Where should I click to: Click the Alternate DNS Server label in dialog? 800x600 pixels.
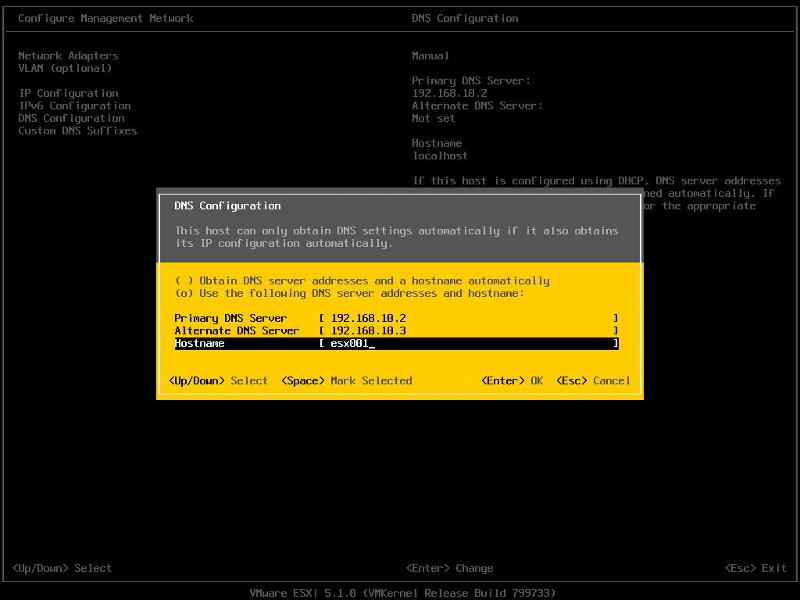[x=237, y=331]
